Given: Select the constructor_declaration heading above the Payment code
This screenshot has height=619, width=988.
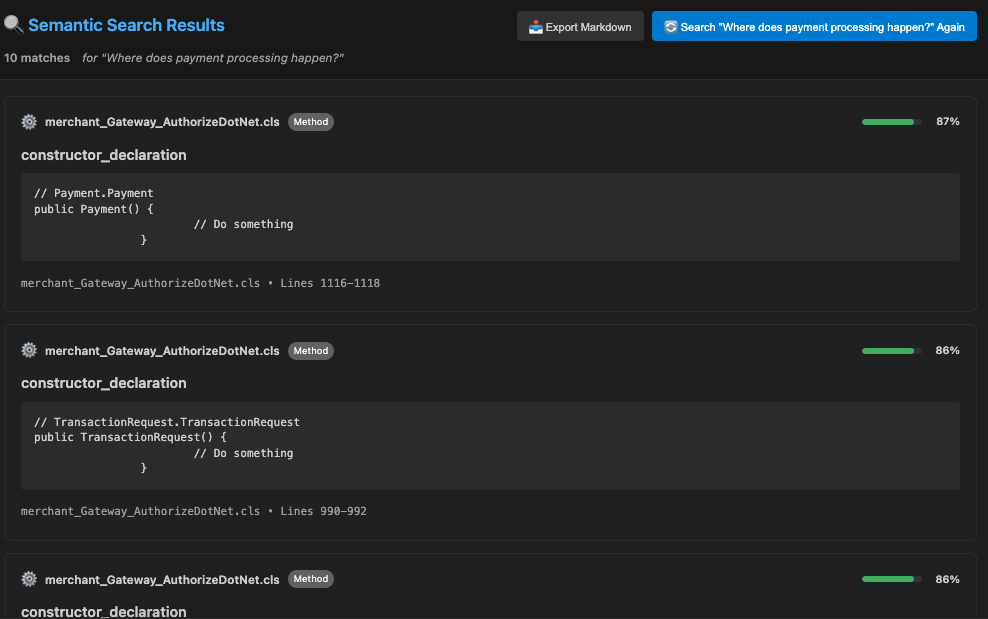Looking at the screenshot, I should (104, 155).
